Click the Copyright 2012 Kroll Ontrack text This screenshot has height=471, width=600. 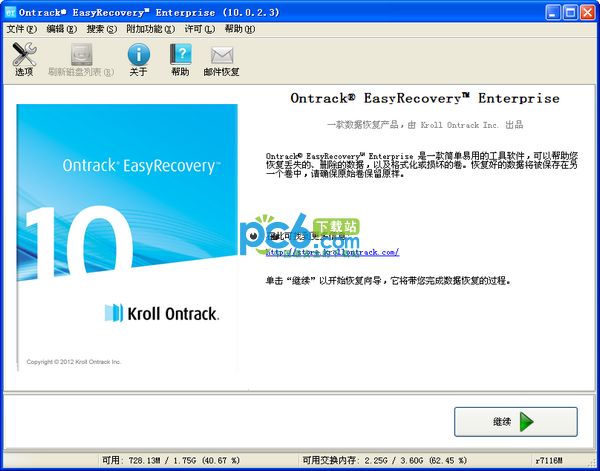[73, 362]
